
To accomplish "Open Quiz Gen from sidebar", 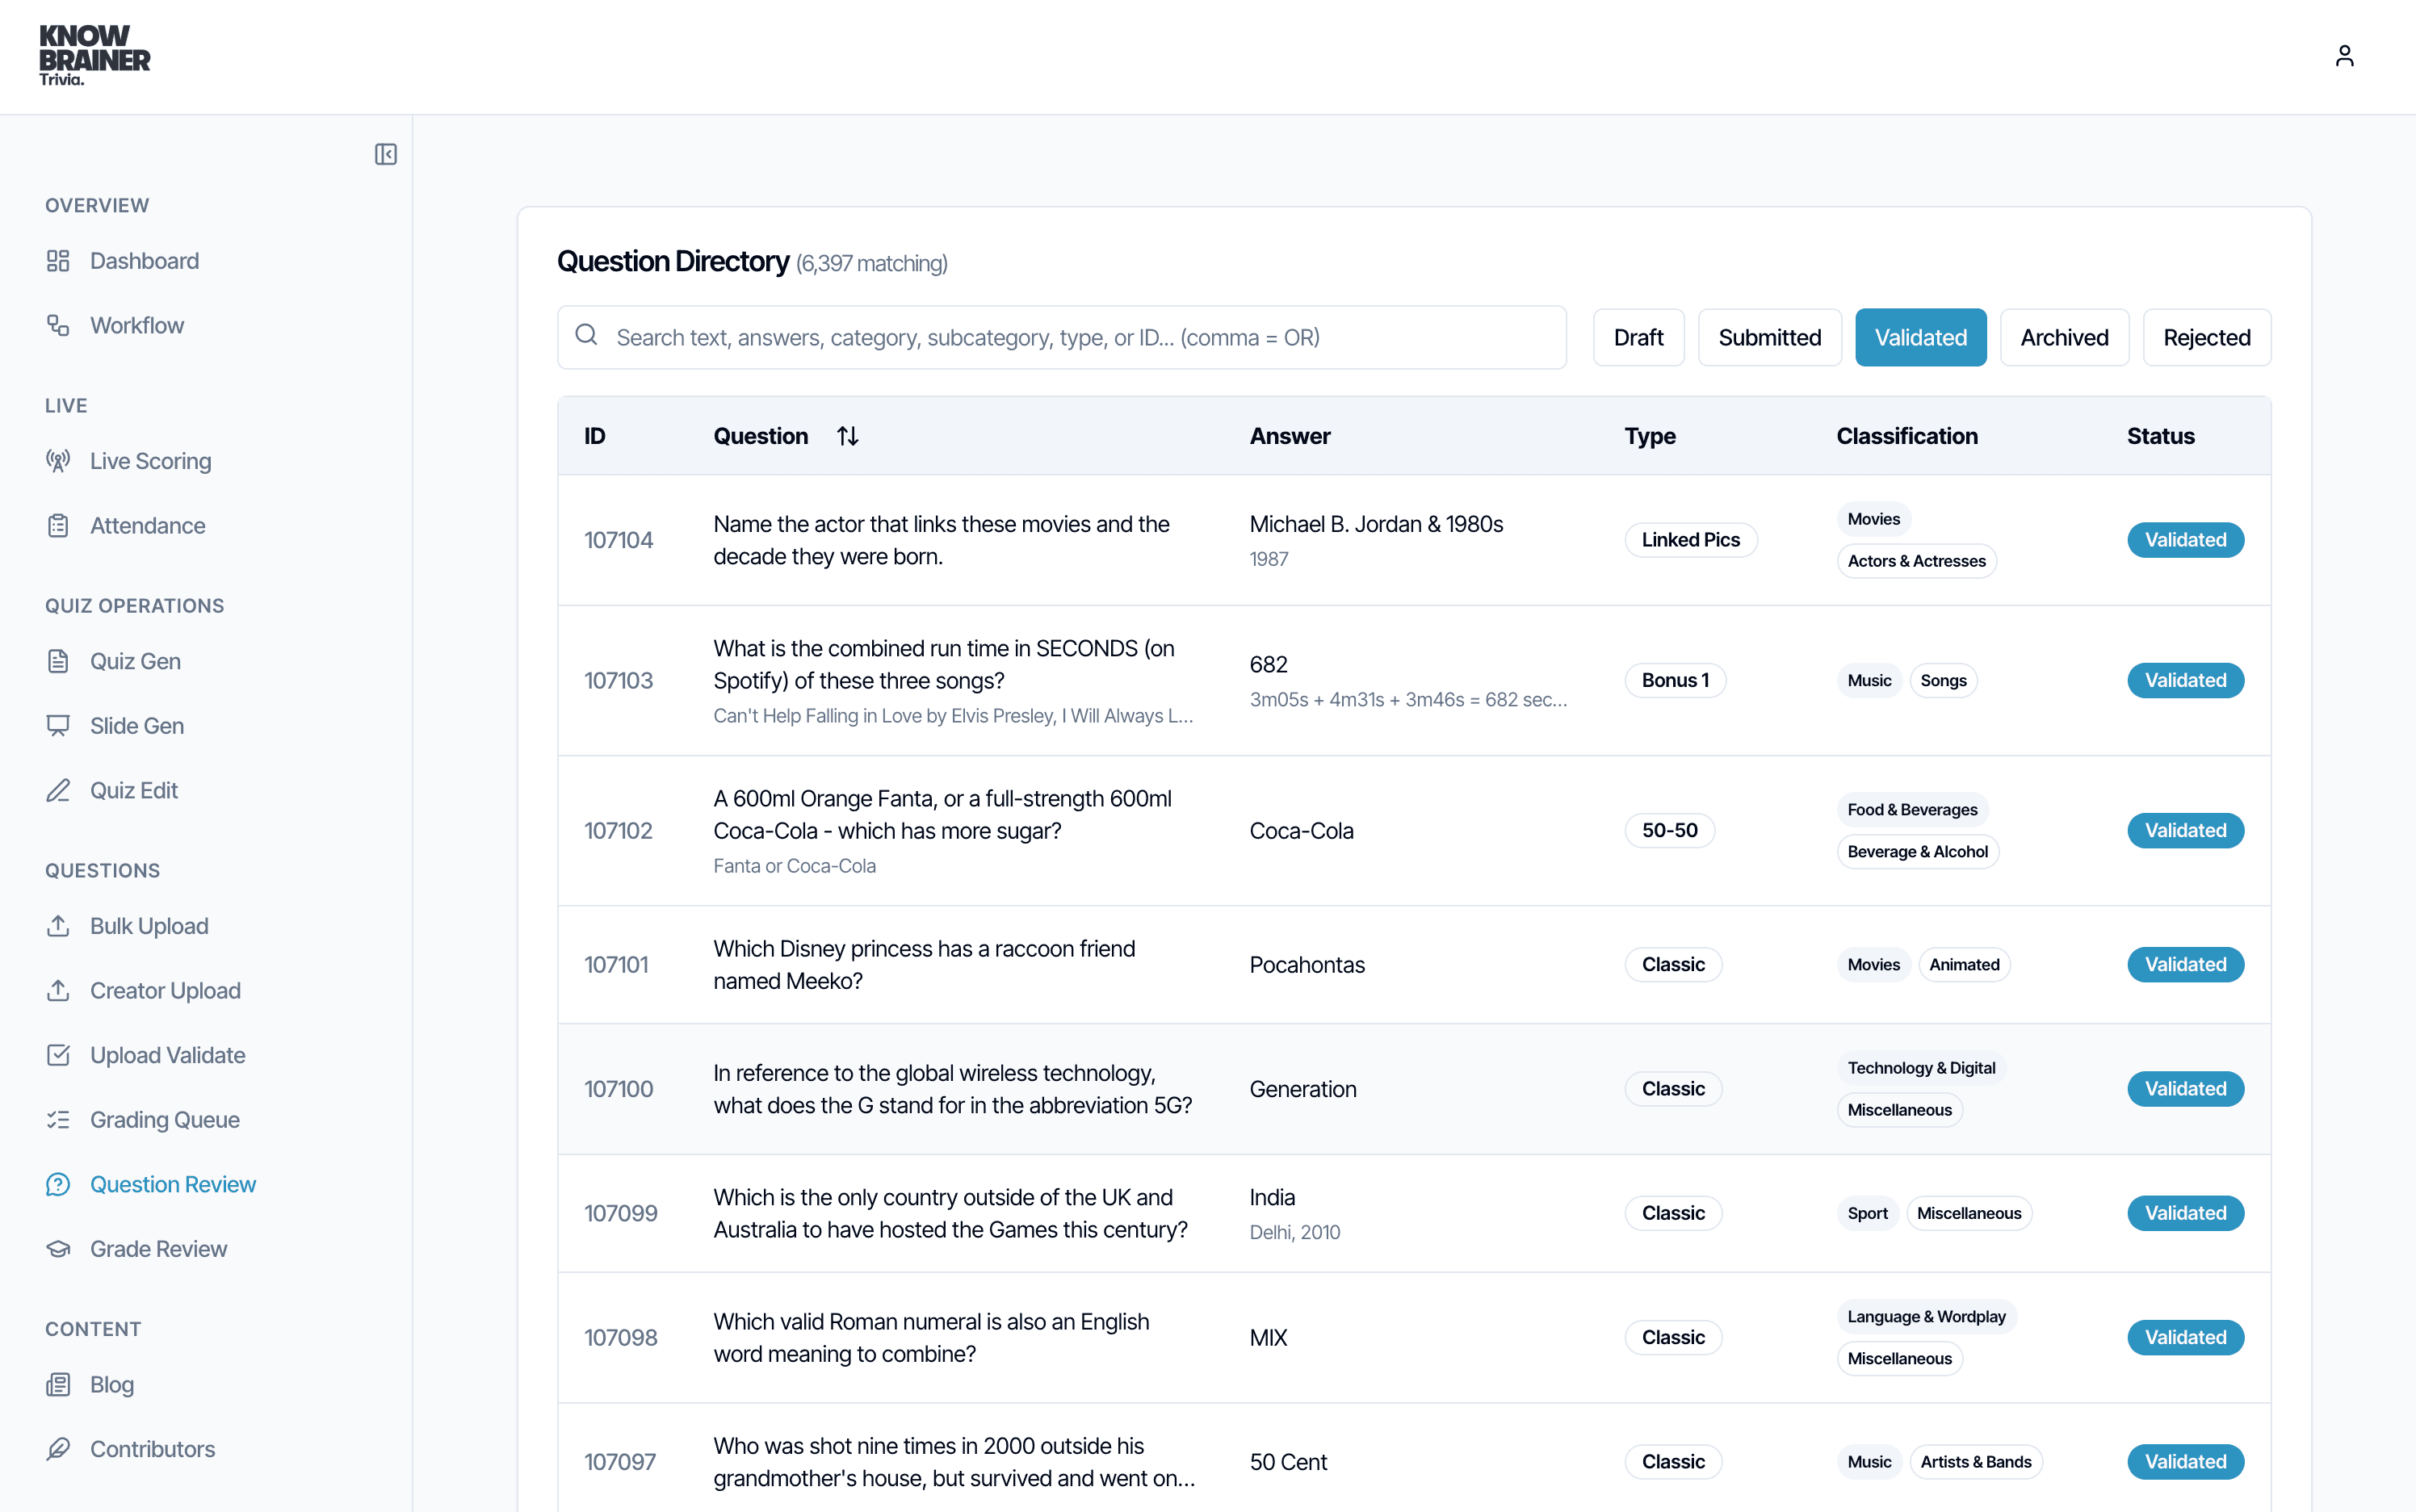I will (135, 661).
